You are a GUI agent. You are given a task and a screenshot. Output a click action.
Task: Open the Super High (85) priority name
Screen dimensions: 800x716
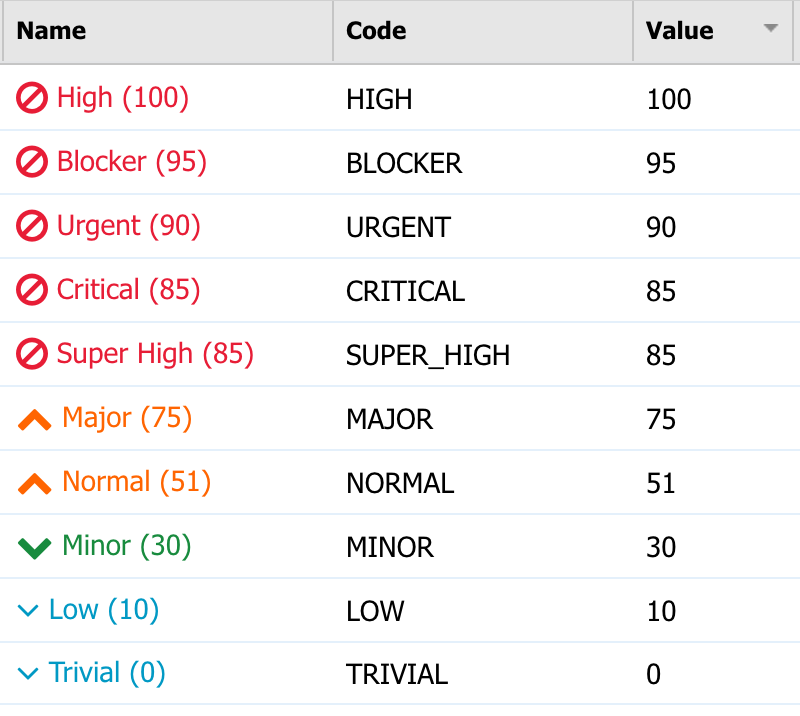155,354
